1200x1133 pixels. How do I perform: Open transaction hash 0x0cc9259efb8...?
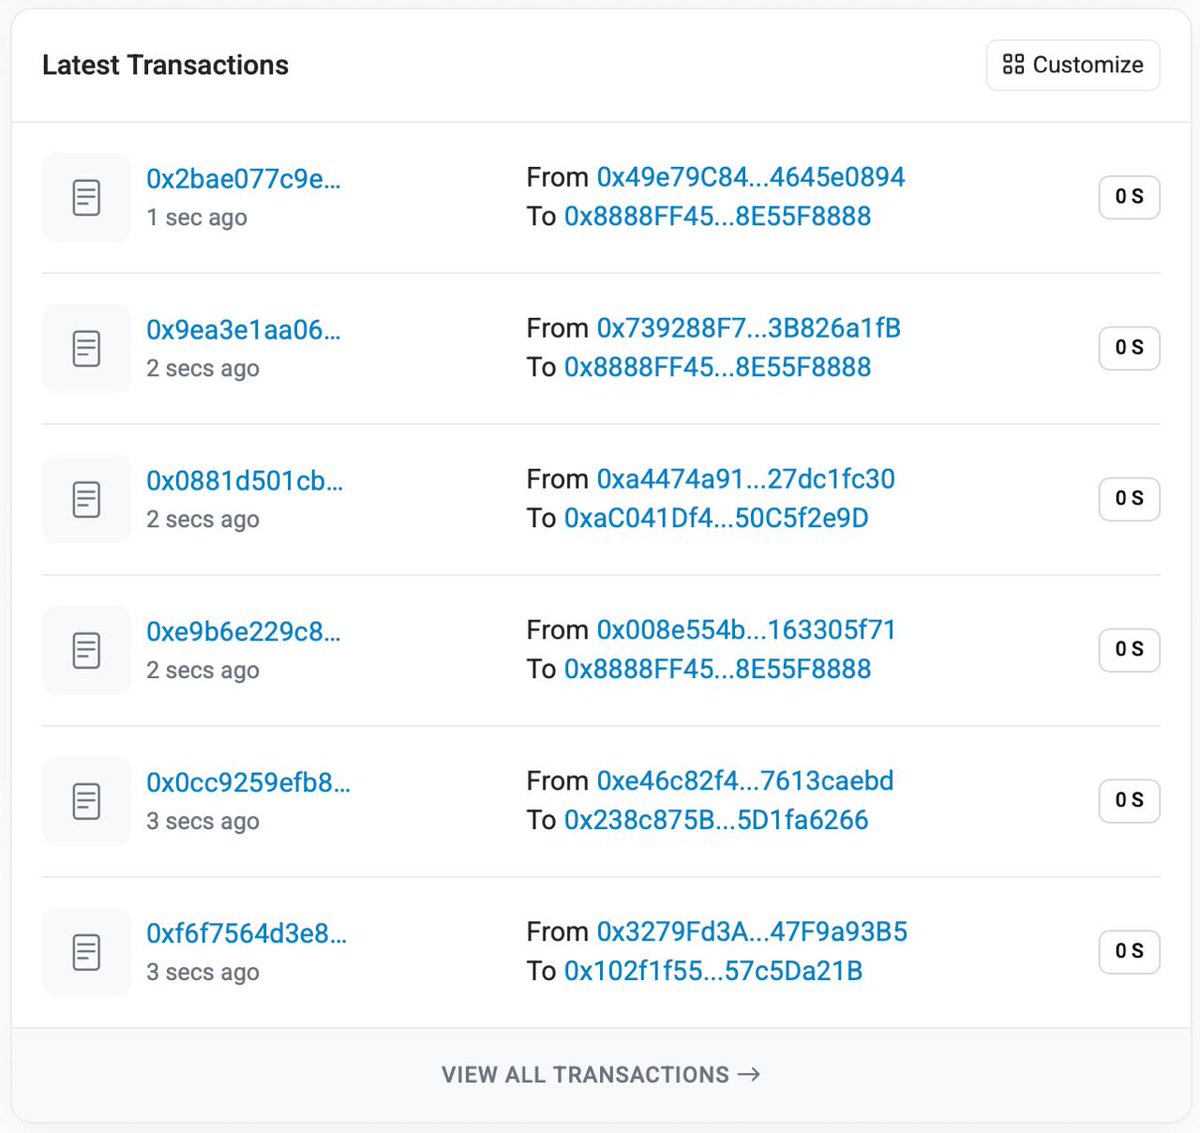pyautogui.click(x=248, y=783)
